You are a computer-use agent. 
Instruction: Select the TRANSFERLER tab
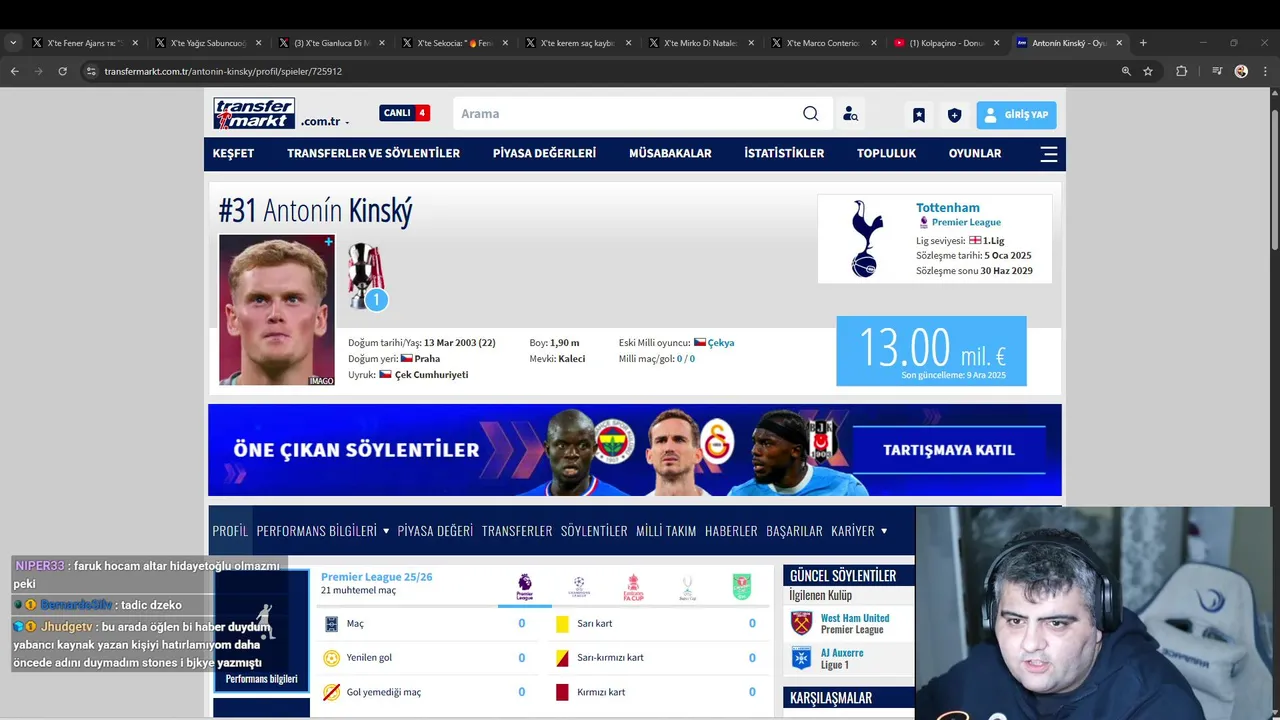(517, 531)
